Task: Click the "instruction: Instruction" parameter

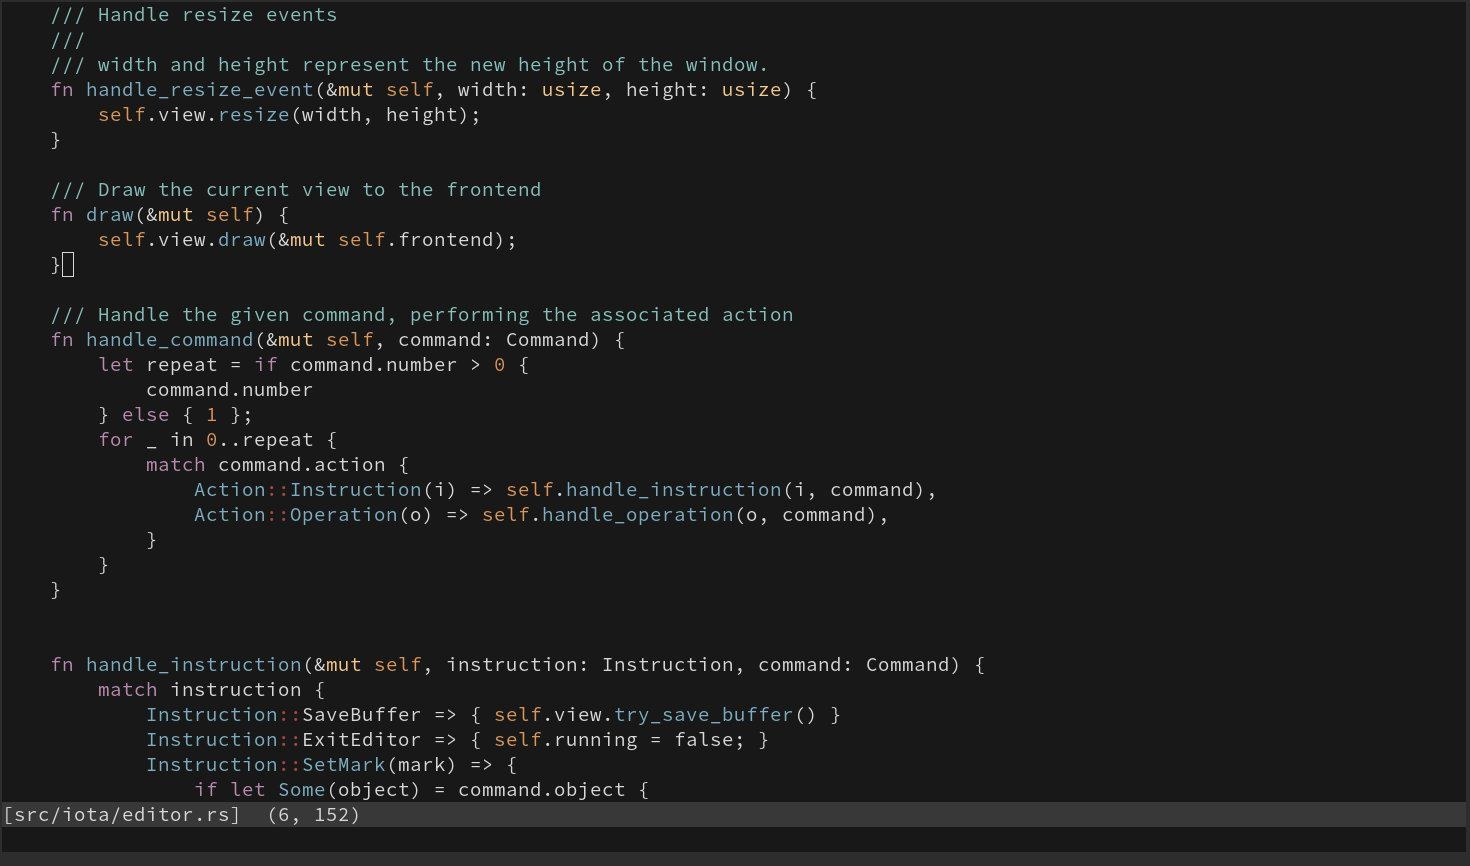Action: tap(589, 665)
